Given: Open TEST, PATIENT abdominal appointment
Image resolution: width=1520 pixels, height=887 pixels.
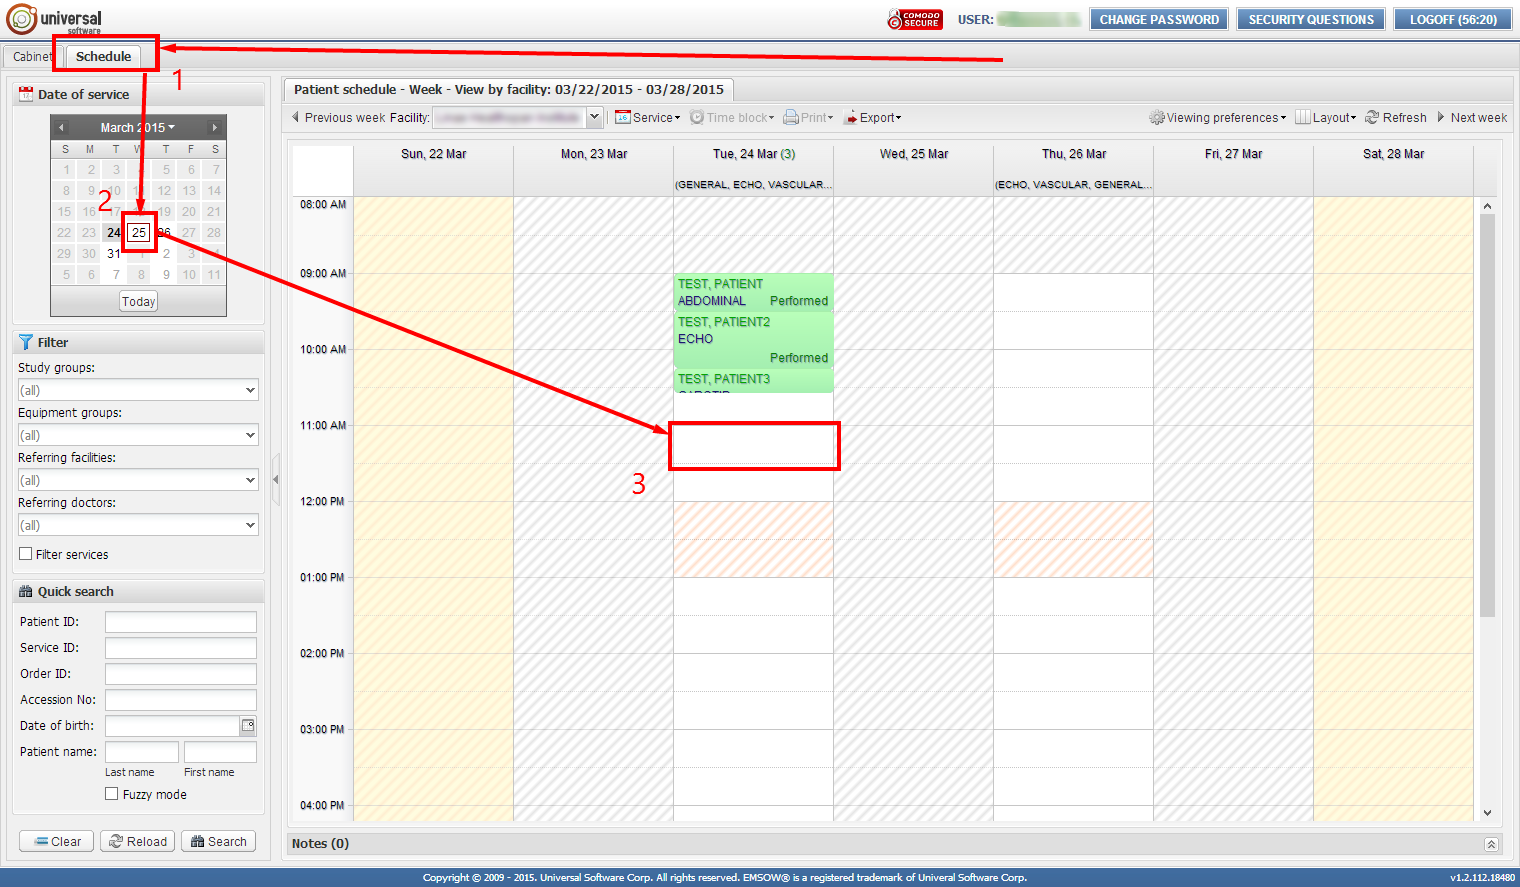Looking at the screenshot, I should click(753, 292).
